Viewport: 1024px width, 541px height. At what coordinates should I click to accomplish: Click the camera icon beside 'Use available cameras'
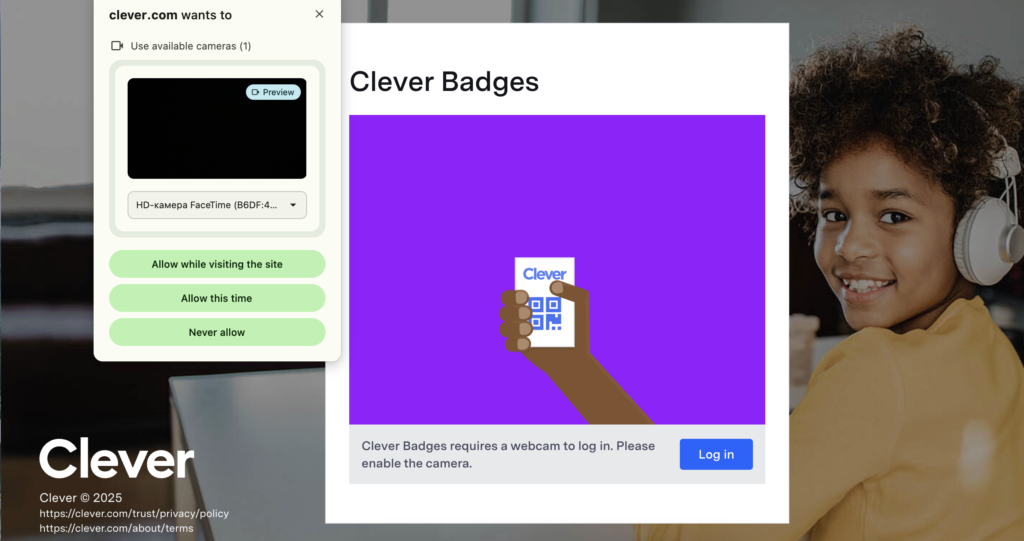tap(117, 46)
